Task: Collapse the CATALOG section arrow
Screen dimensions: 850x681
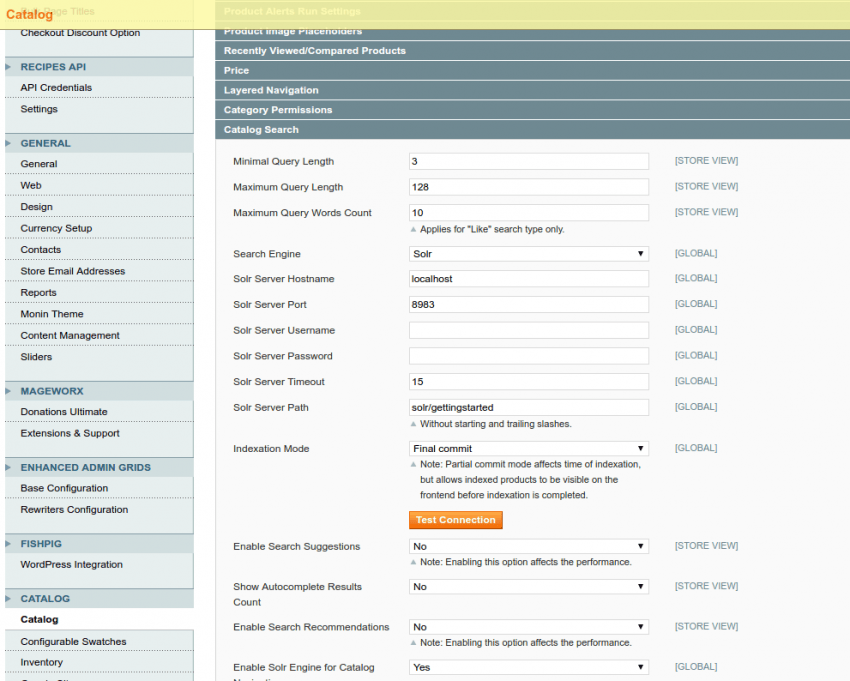Action: [8, 599]
